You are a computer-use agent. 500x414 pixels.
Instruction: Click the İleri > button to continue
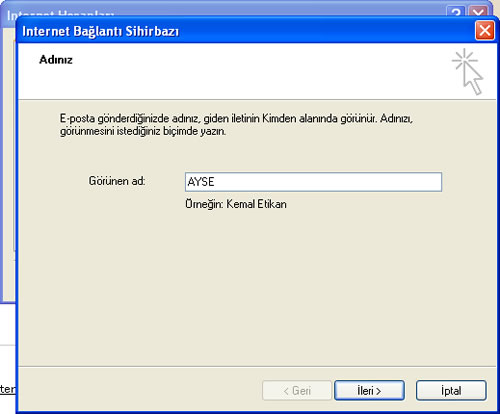[x=369, y=390]
